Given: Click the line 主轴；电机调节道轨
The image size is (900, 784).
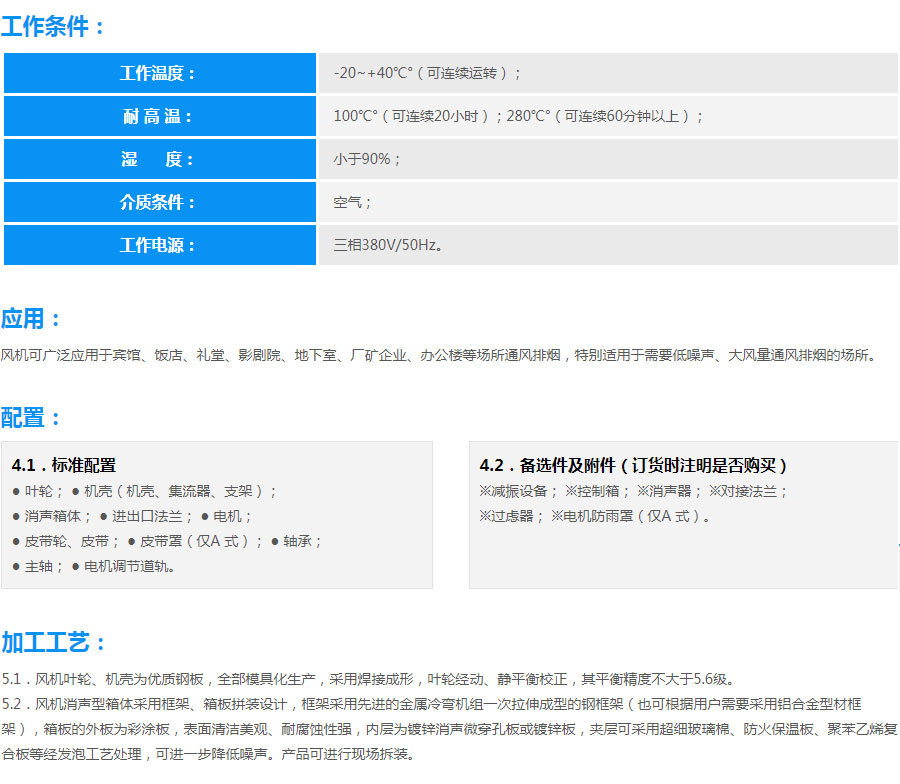Looking at the screenshot, I should point(94,566).
